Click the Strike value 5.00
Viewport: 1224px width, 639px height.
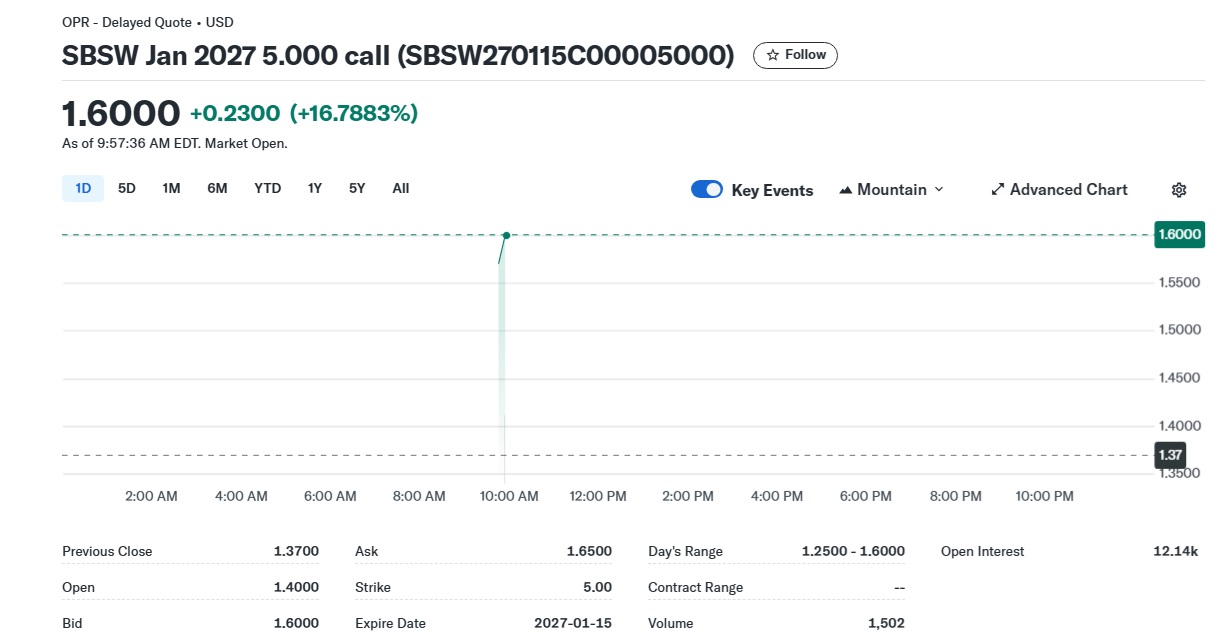(597, 587)
